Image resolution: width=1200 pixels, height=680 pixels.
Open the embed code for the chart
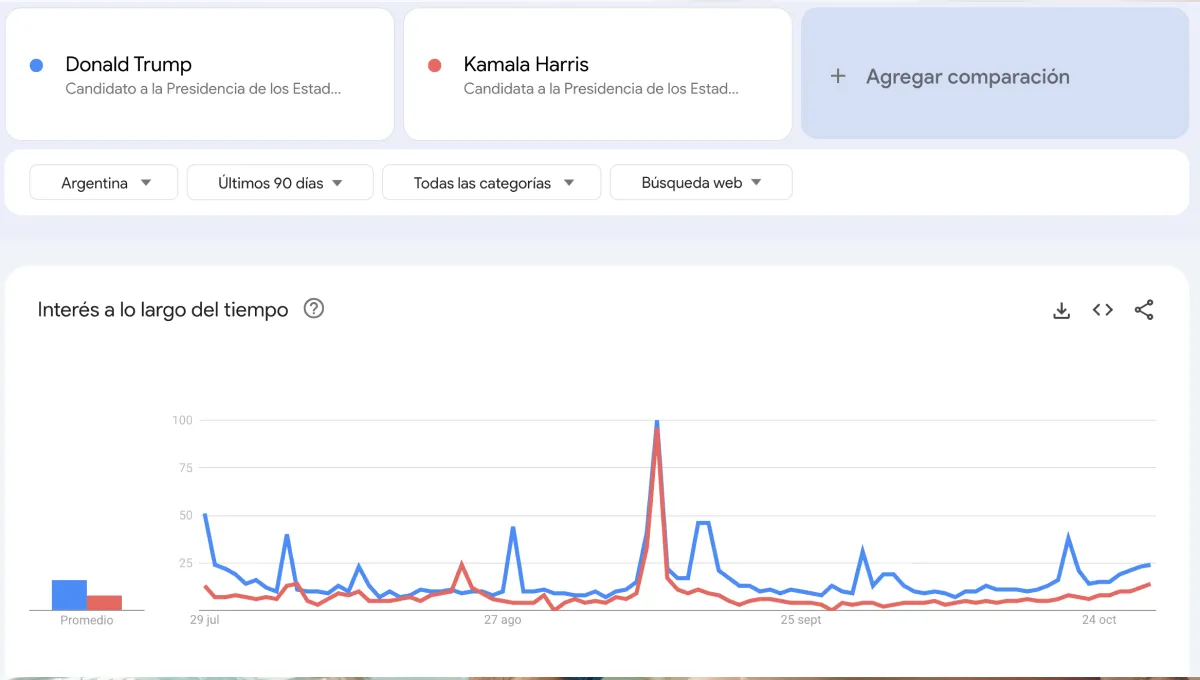click(x=1102, y=310)
